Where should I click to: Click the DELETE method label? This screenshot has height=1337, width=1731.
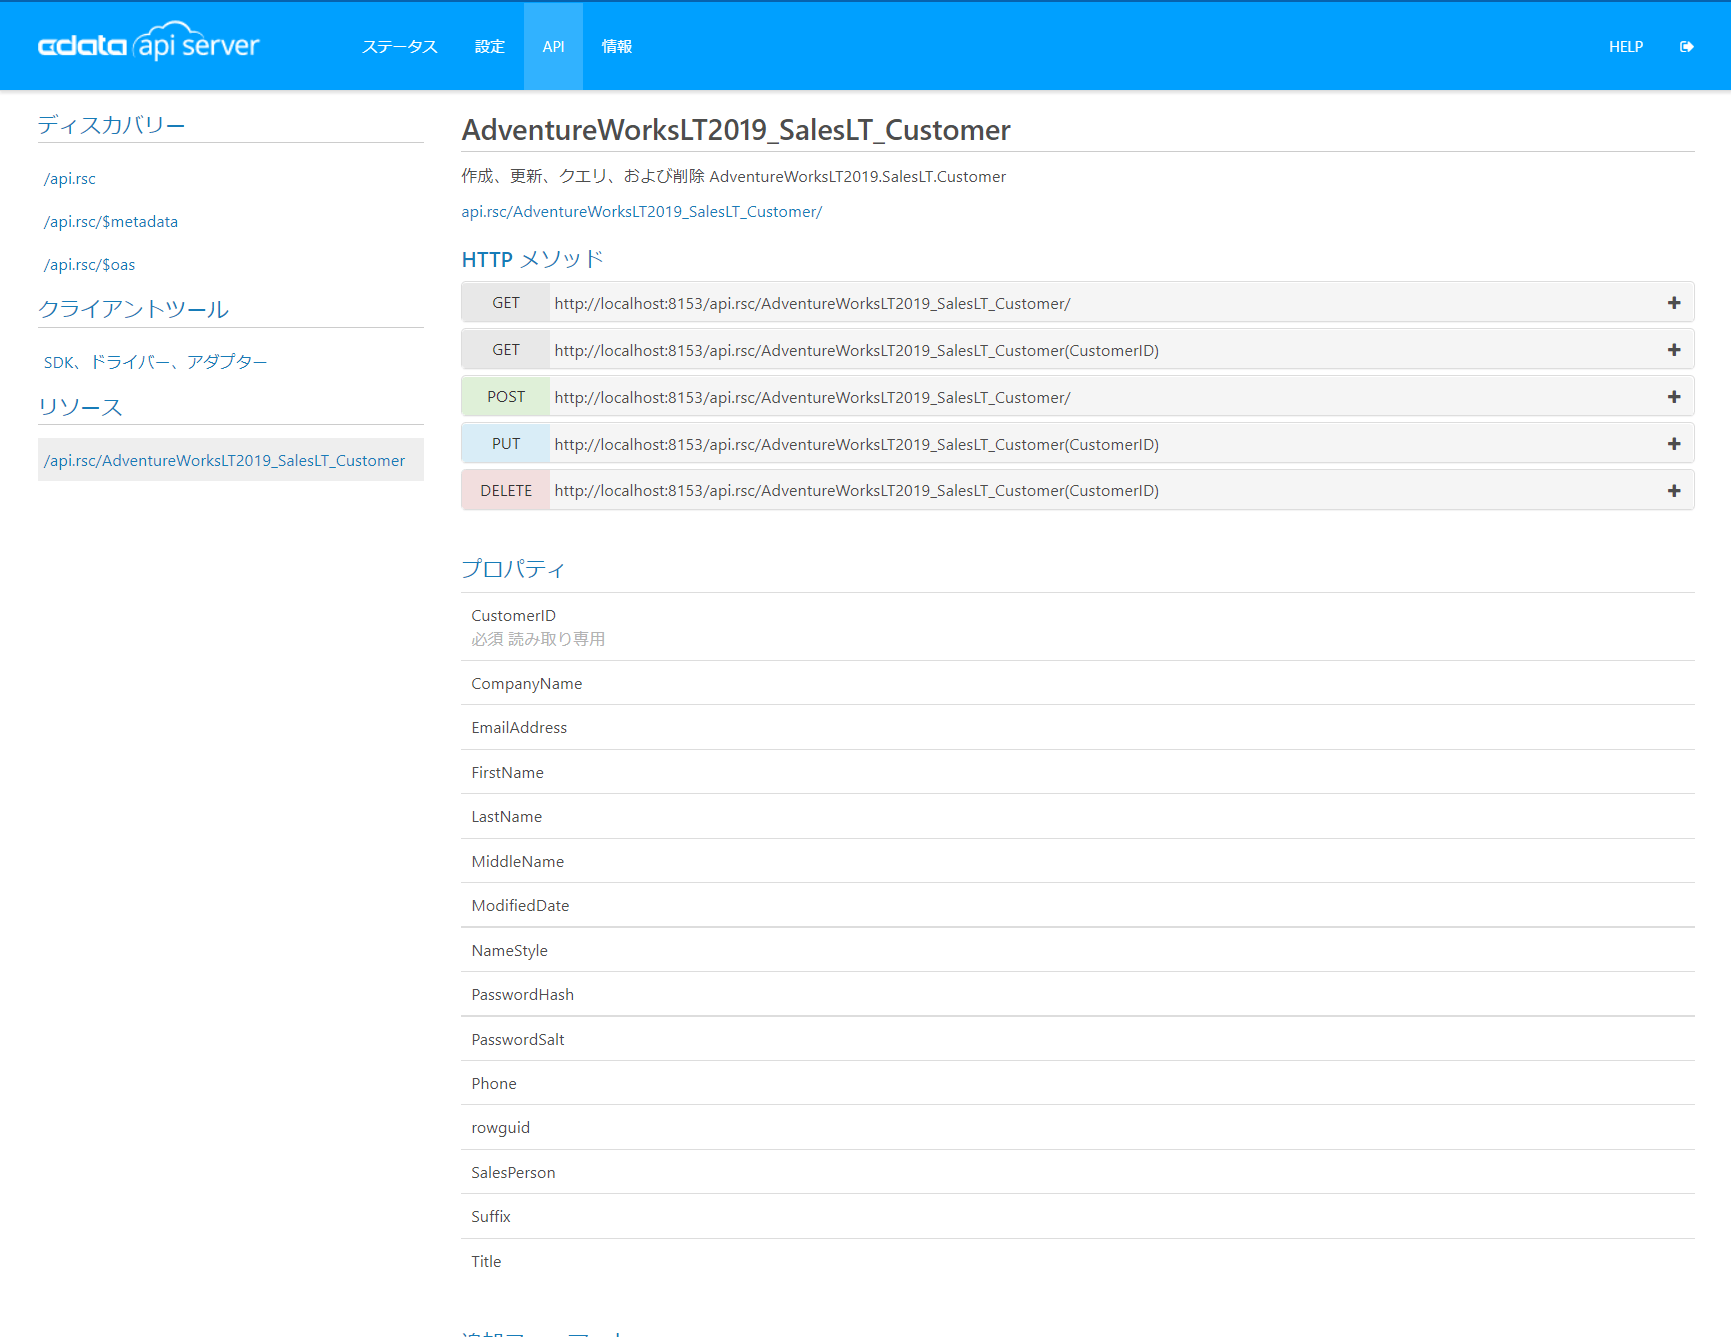[x=506, y=491]
